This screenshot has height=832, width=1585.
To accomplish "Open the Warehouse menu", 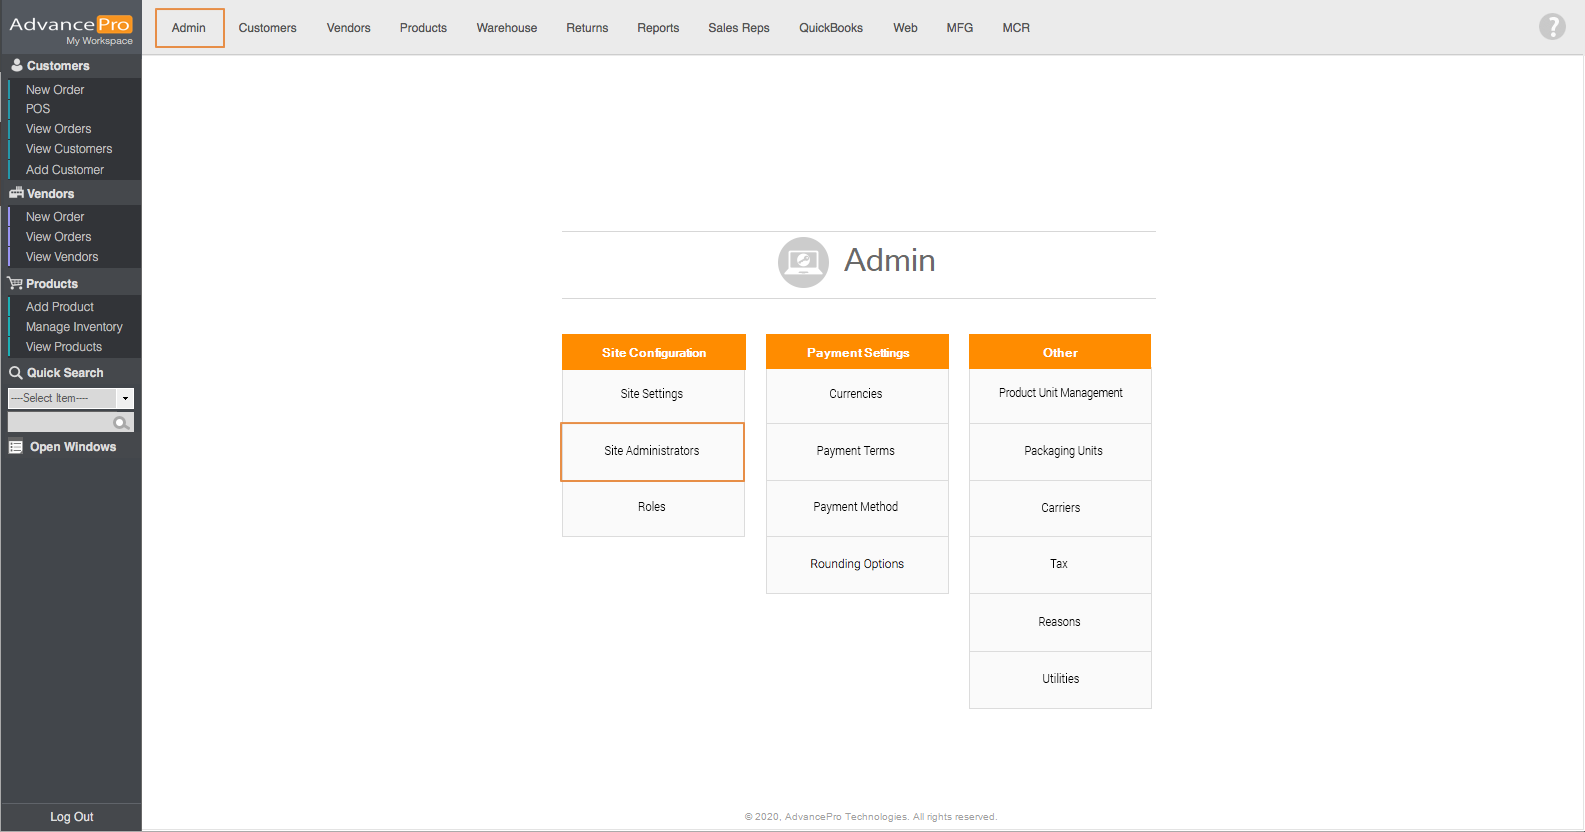I will tap(506, 28).
